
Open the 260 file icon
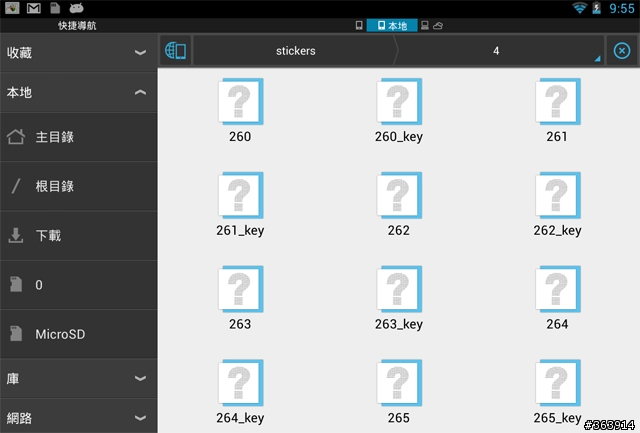click(x=240, y=102)
